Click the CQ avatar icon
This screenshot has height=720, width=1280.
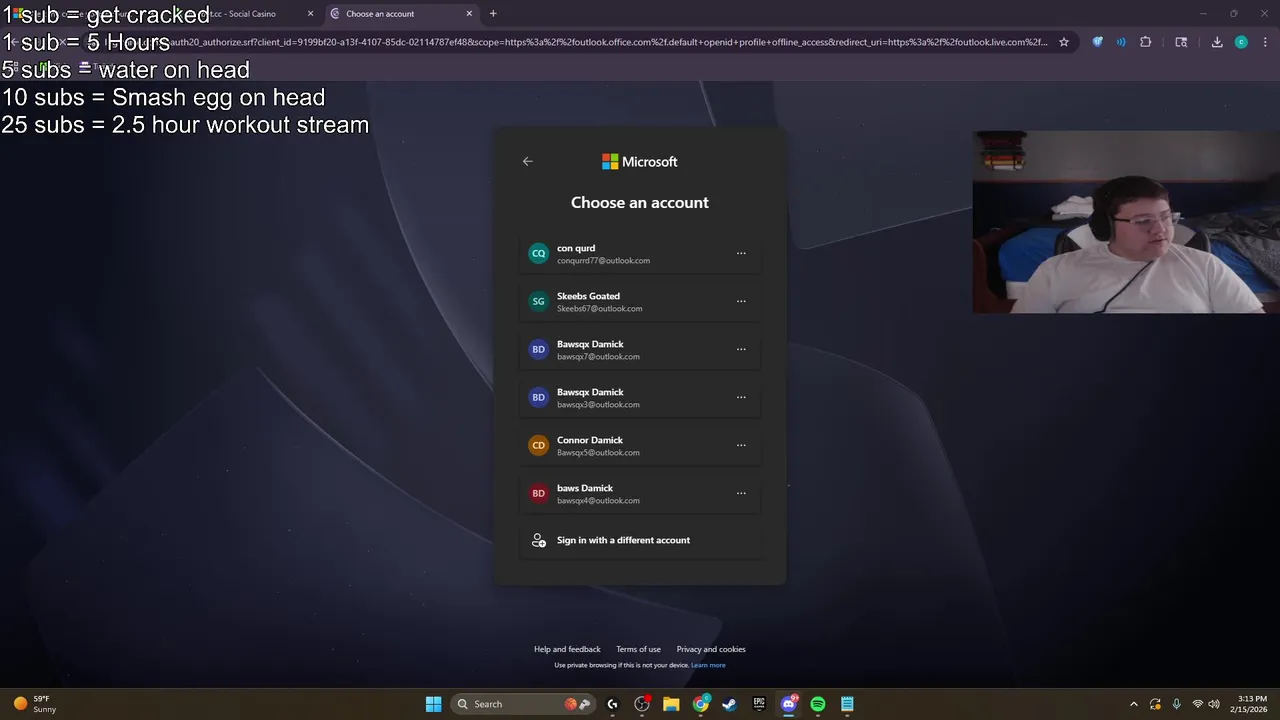click(x=538, y=253)
